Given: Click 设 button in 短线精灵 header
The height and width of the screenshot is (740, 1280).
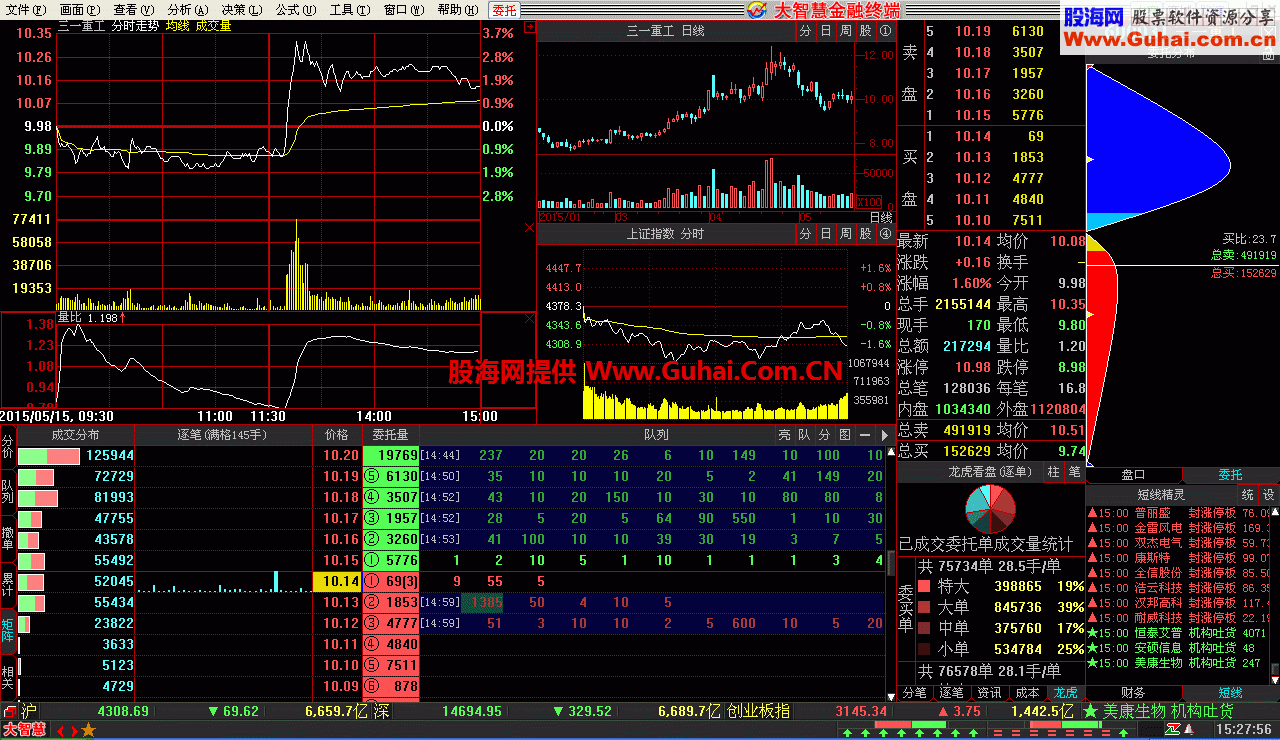Looking at the screenshot, I should [1268, 494].
